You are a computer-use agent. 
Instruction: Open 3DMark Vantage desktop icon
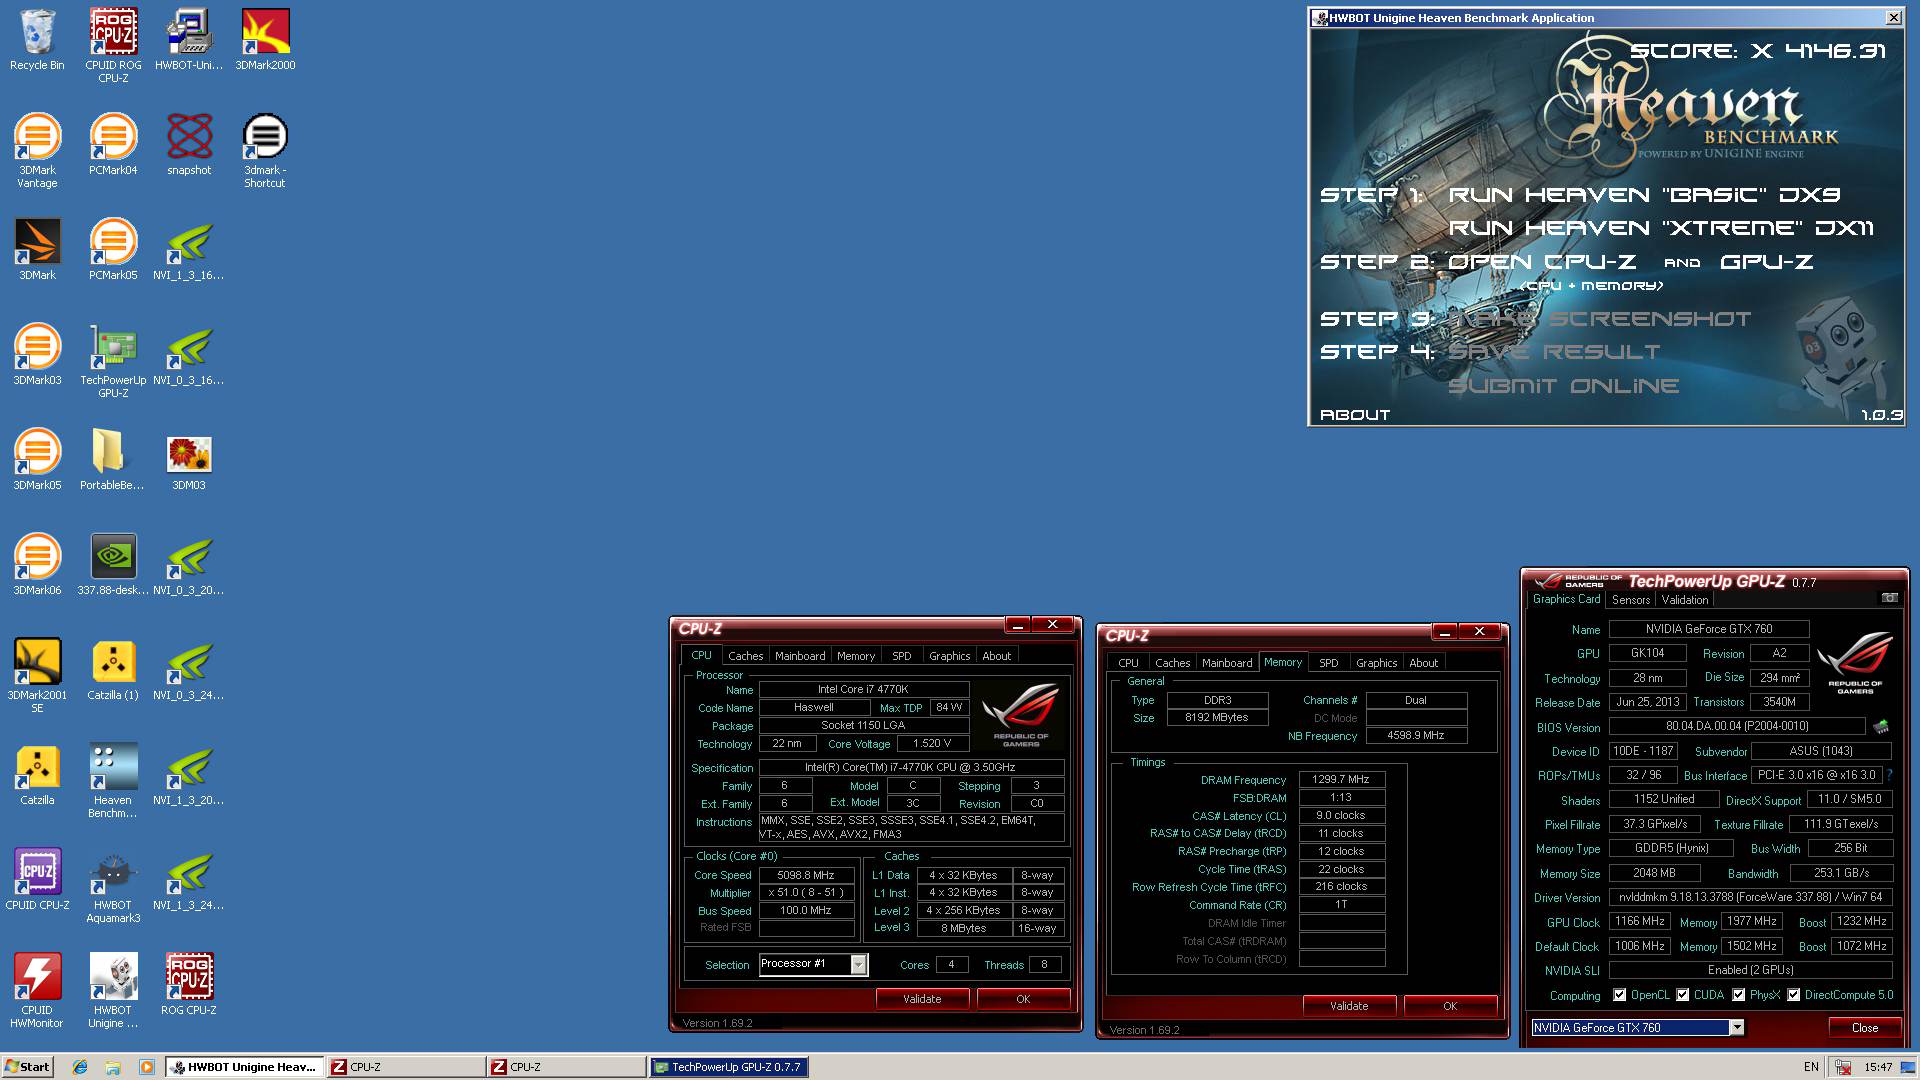(37, 151)
